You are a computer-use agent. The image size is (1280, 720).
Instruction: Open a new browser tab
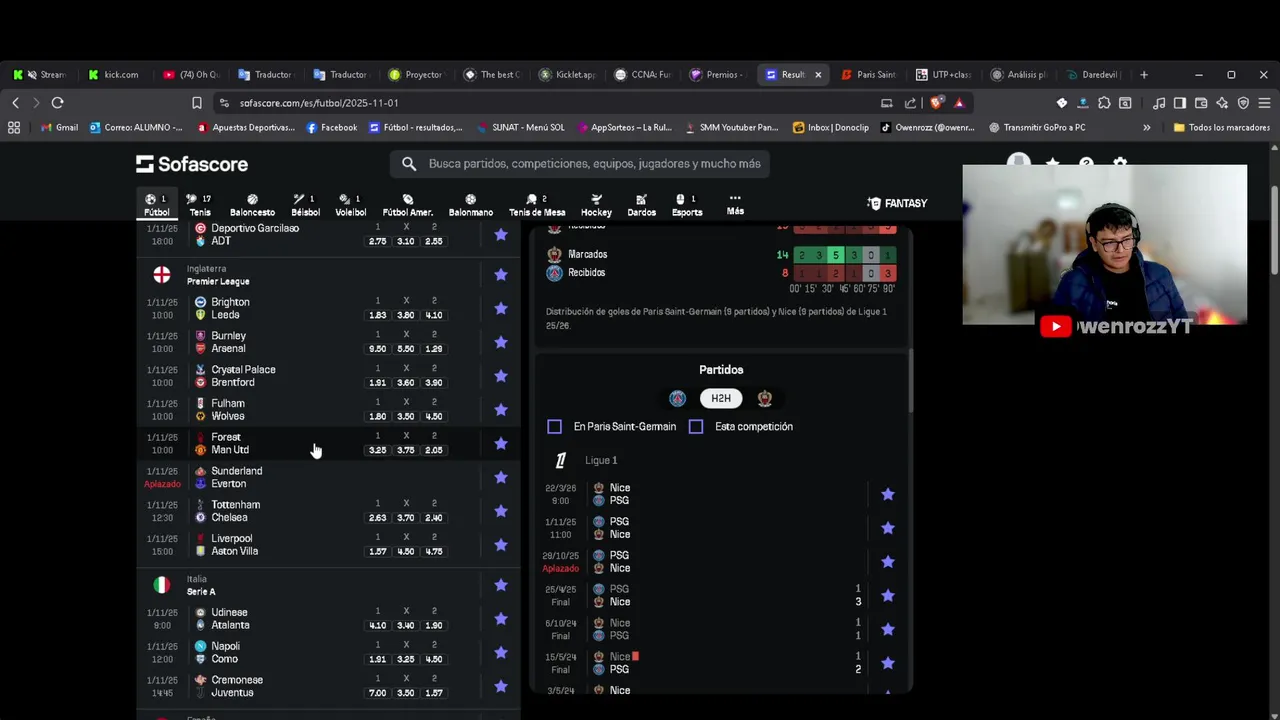pyautogui.click(x=1144, y=75)
